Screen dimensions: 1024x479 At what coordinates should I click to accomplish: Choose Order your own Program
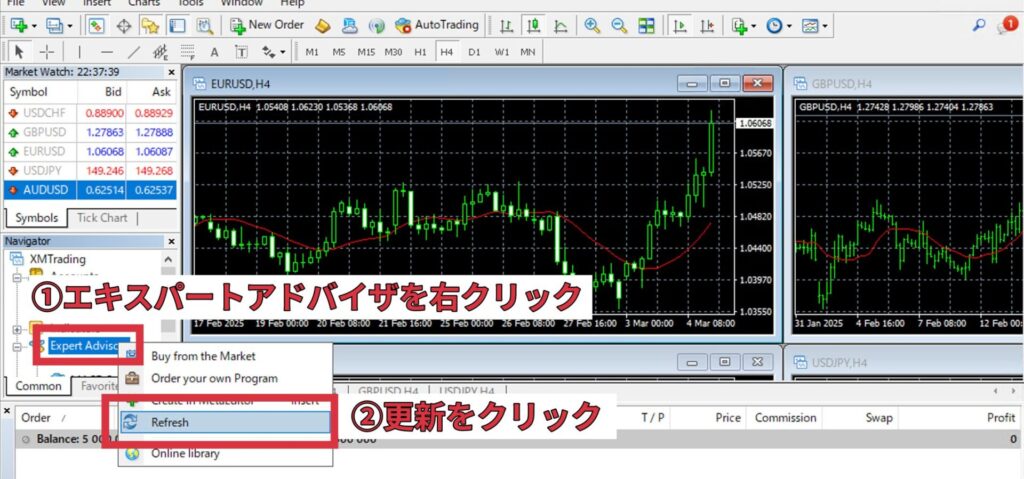(x=214, y=378)
